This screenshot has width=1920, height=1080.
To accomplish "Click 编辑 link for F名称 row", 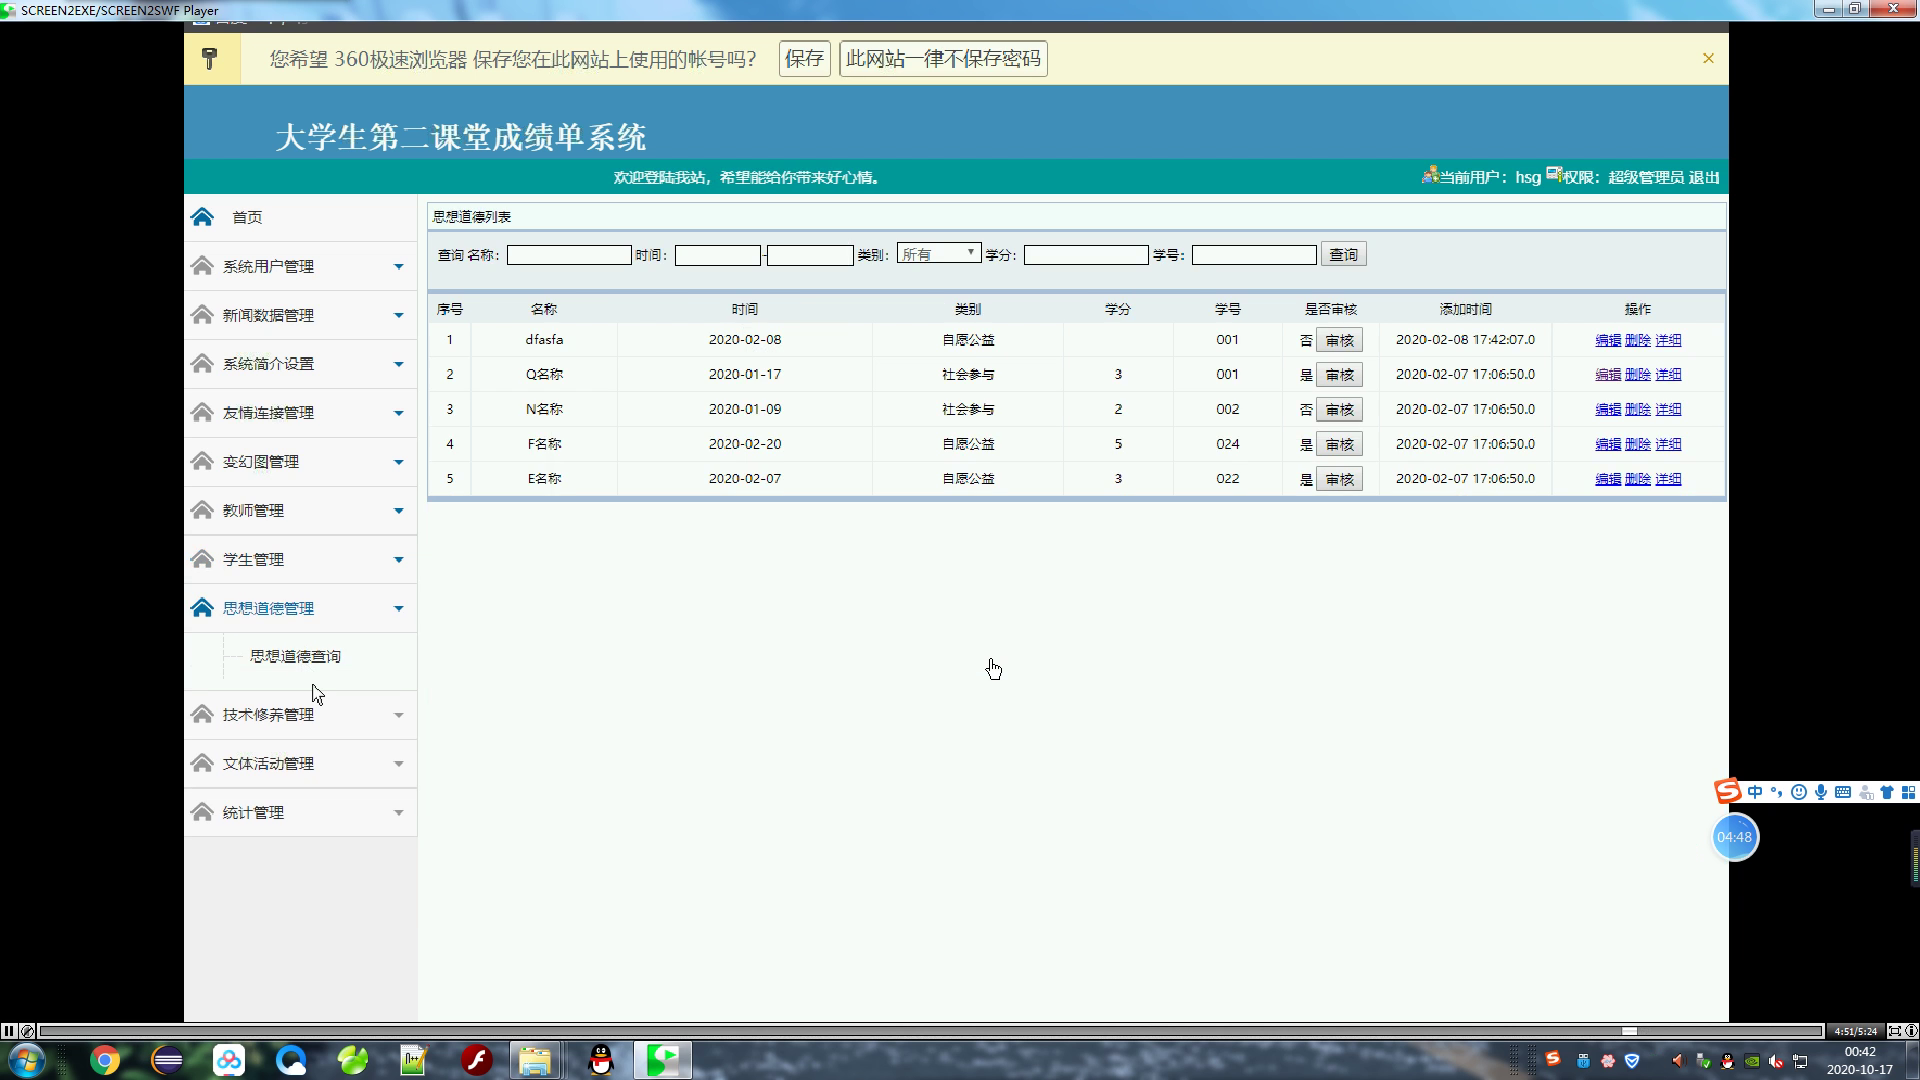I will pos(1608,444).
